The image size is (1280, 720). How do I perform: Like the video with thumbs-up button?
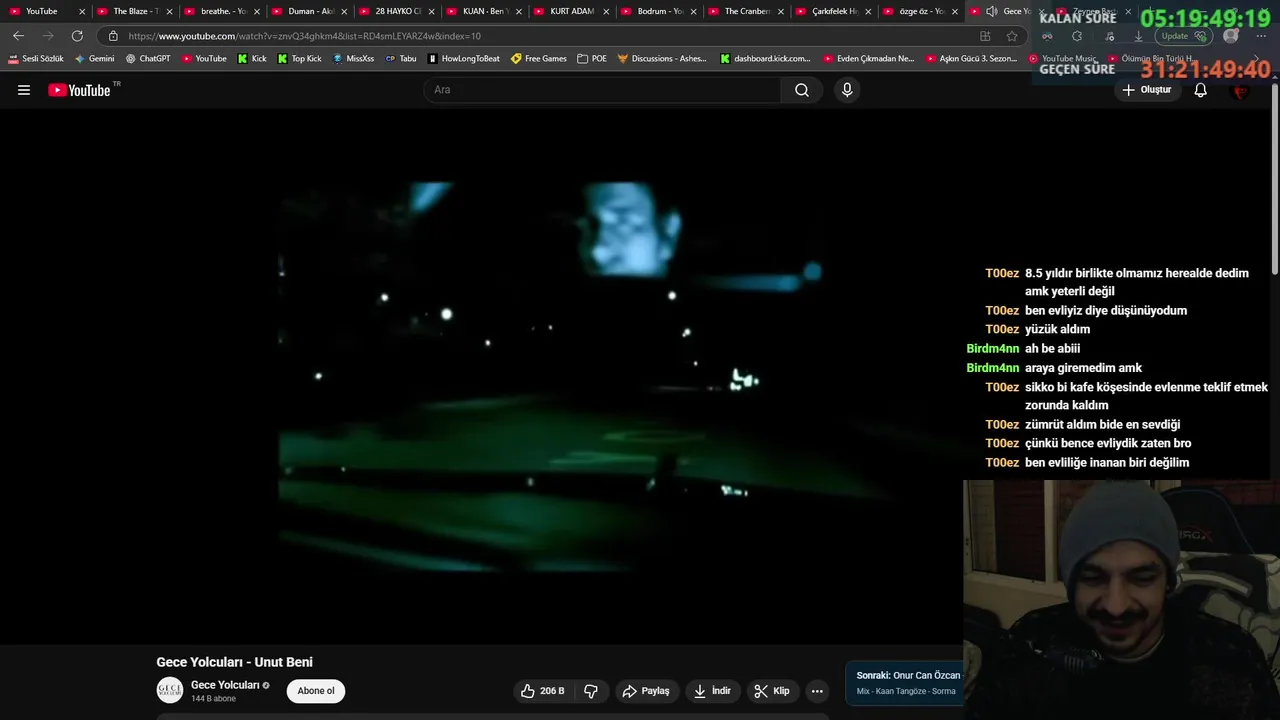tap(542, 691)
